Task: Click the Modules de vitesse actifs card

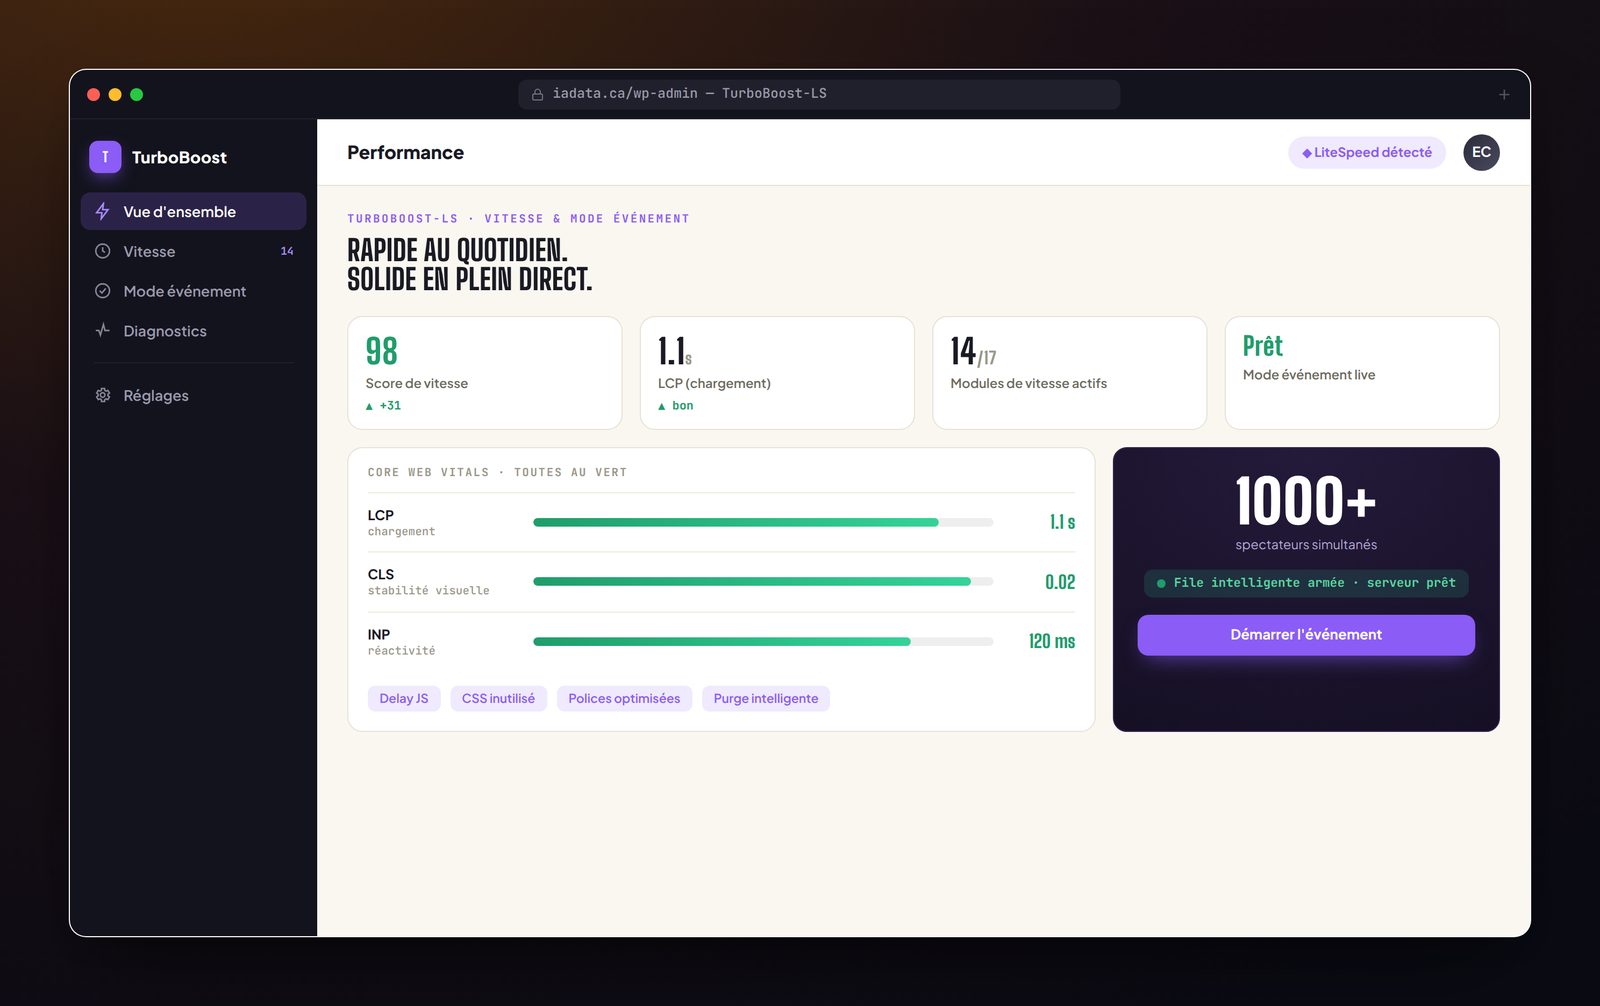Action: pyautogui.click(x=1069, y=373)
